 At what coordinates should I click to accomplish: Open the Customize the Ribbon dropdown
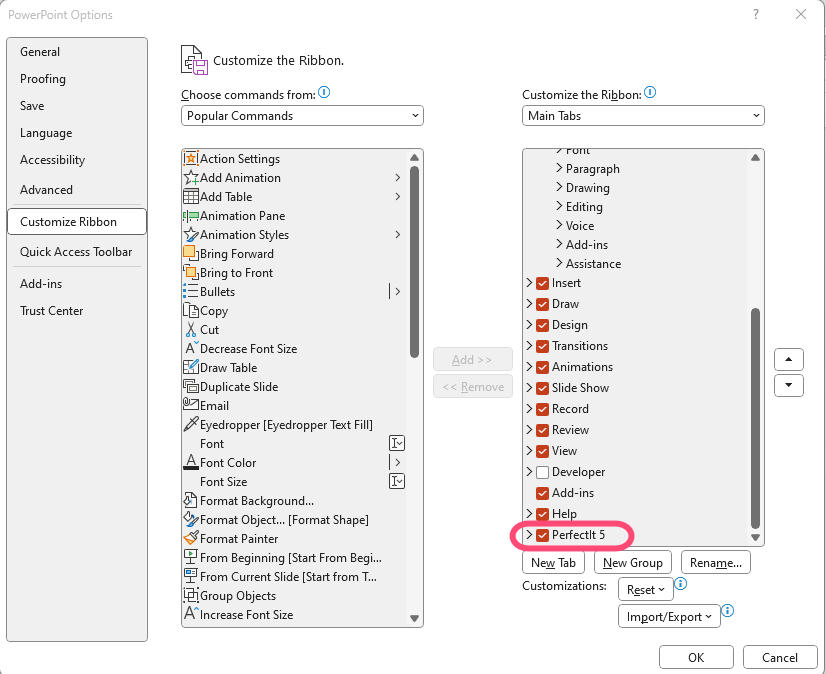[643, 116]
